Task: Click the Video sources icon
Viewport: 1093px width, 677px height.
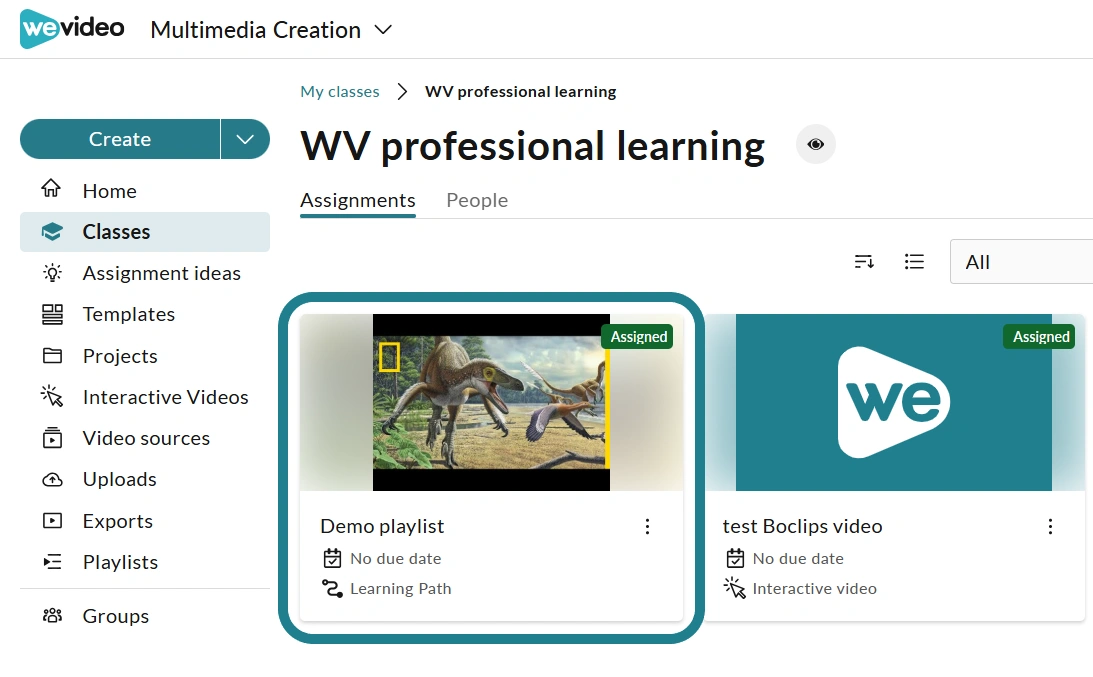Action: tap(52, 438)
